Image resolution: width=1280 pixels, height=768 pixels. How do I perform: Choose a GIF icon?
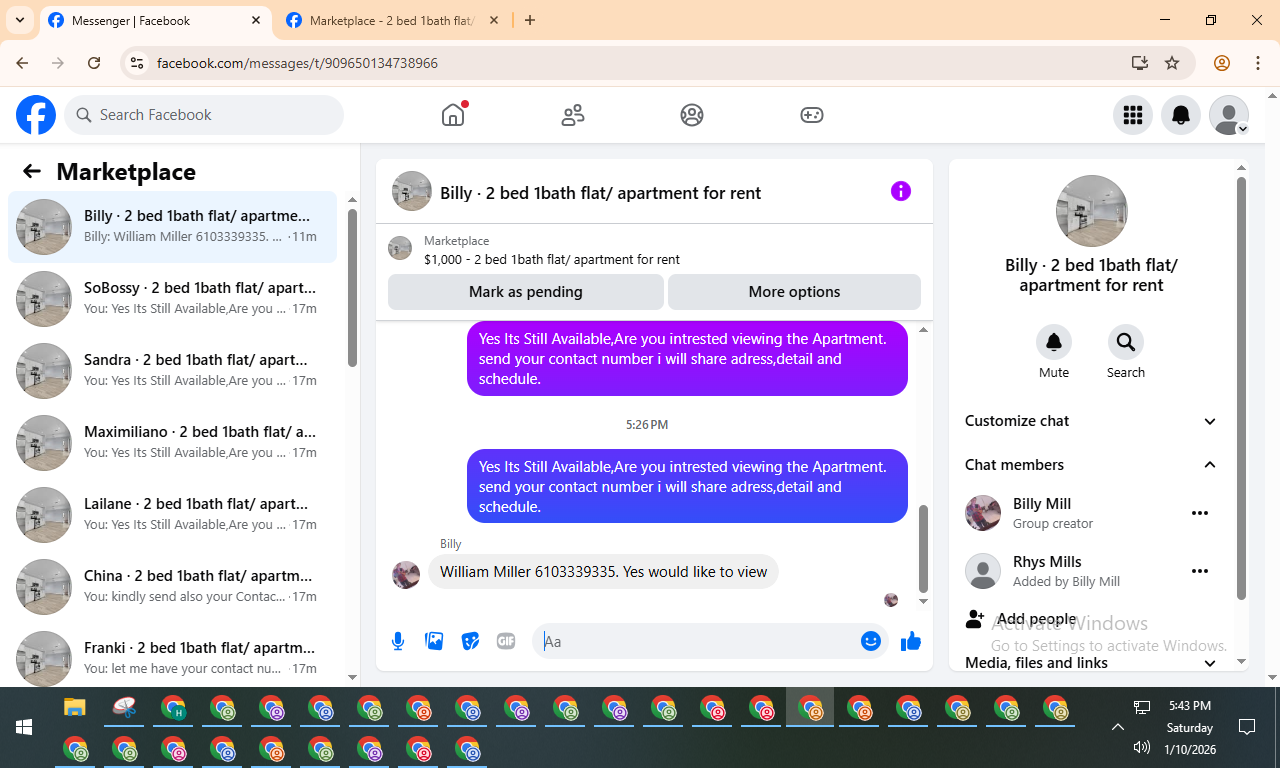pyautogui.click(x=506, y=641)
